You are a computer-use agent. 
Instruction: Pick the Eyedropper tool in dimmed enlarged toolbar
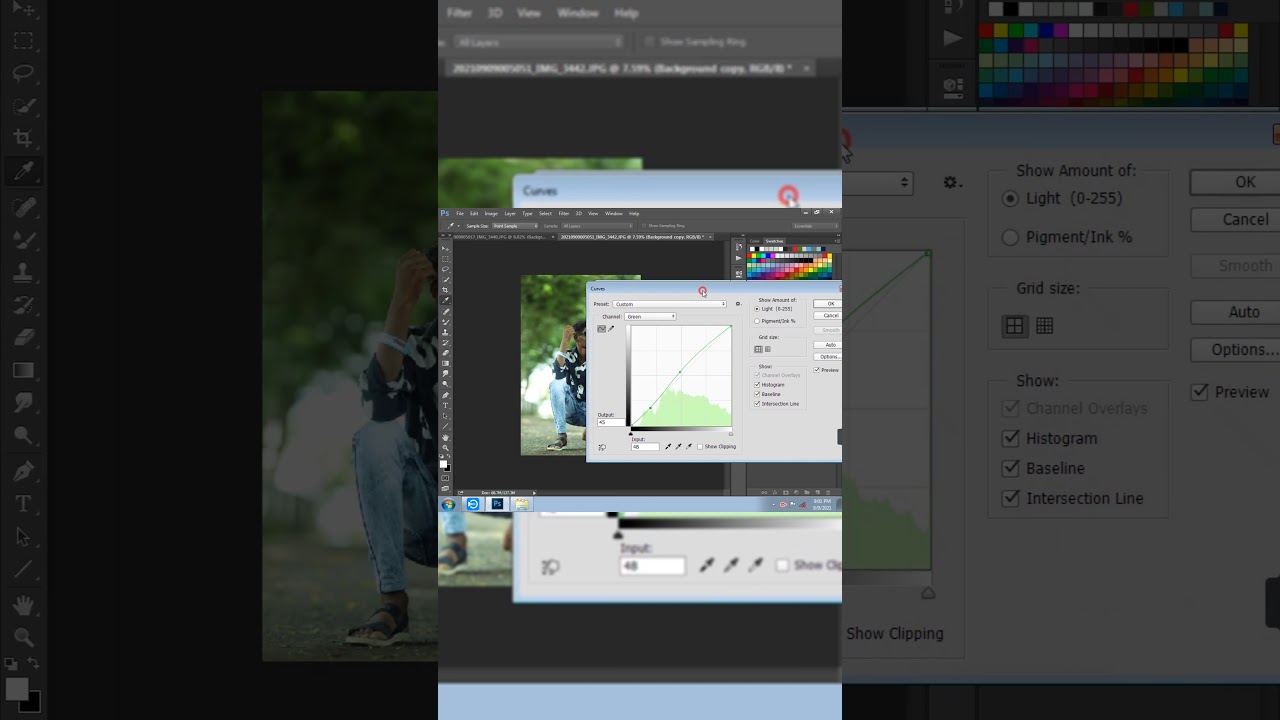pyautogui.click(x=23, y=171)
